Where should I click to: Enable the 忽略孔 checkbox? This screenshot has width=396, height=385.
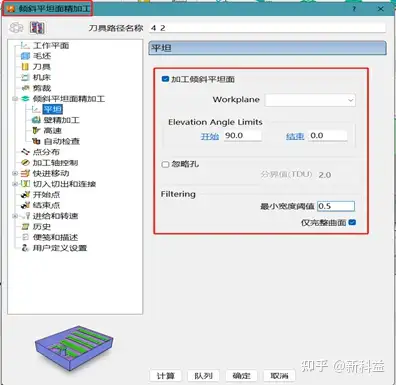click(165, 164)
